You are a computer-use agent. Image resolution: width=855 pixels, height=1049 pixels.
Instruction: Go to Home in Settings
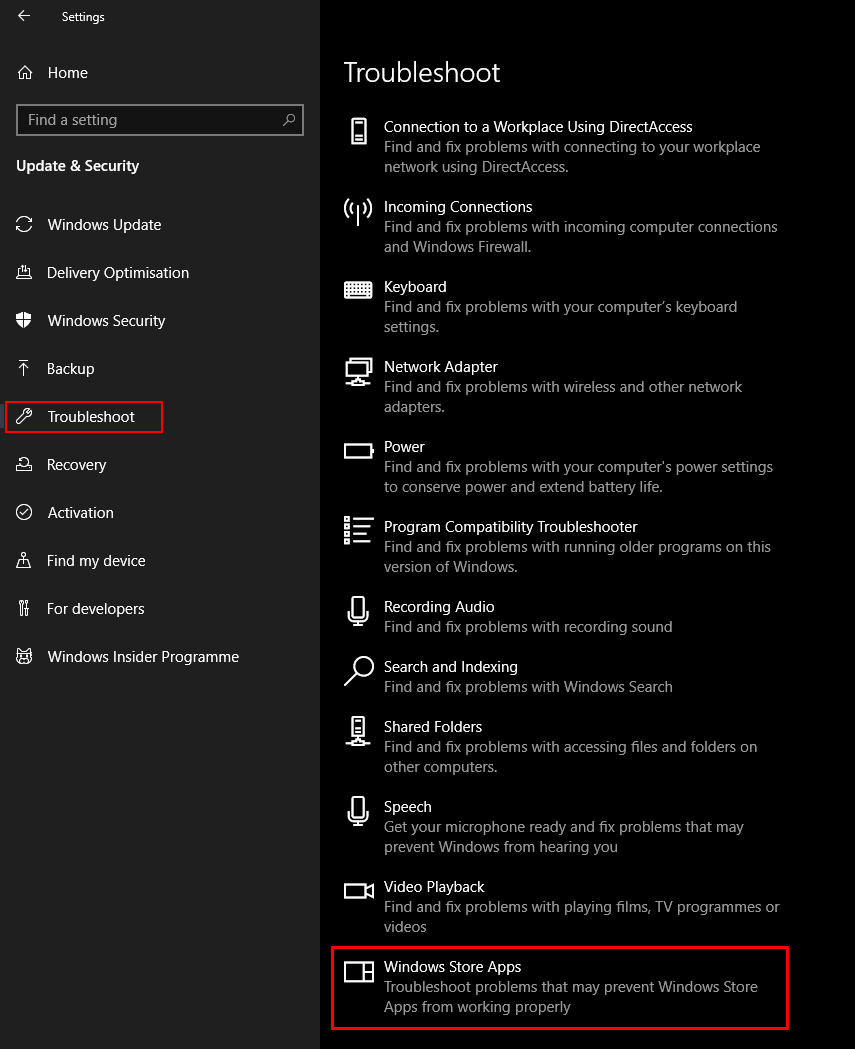[68, 72]
